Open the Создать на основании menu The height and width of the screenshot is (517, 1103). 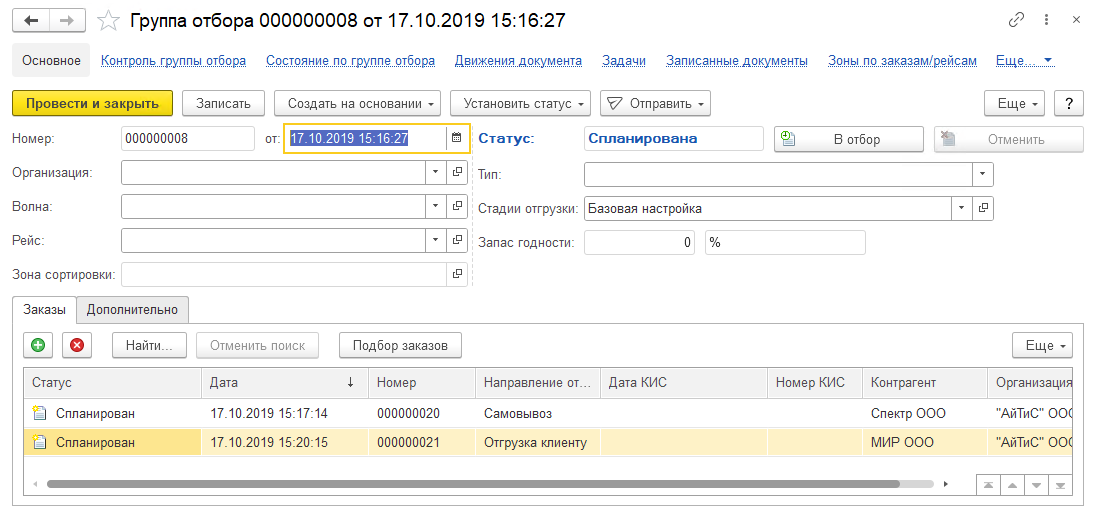(357, 103)
